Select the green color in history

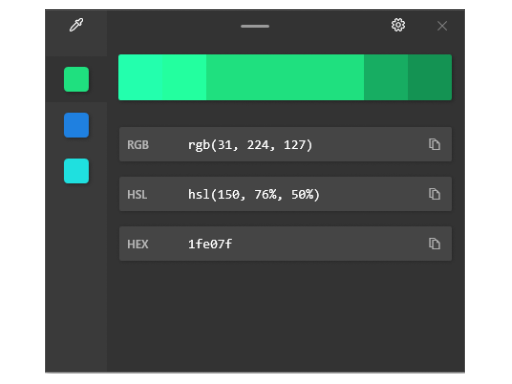pyautogui.click(x=76, y=79)
